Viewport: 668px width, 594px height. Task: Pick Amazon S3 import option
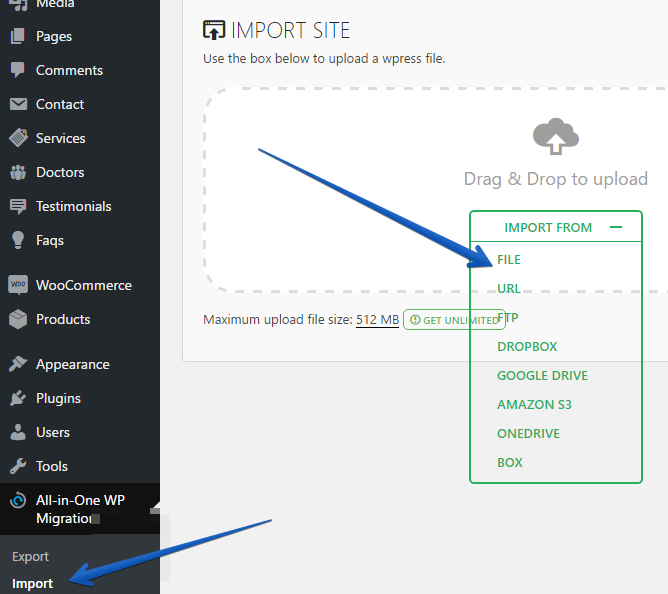[534, 405]
